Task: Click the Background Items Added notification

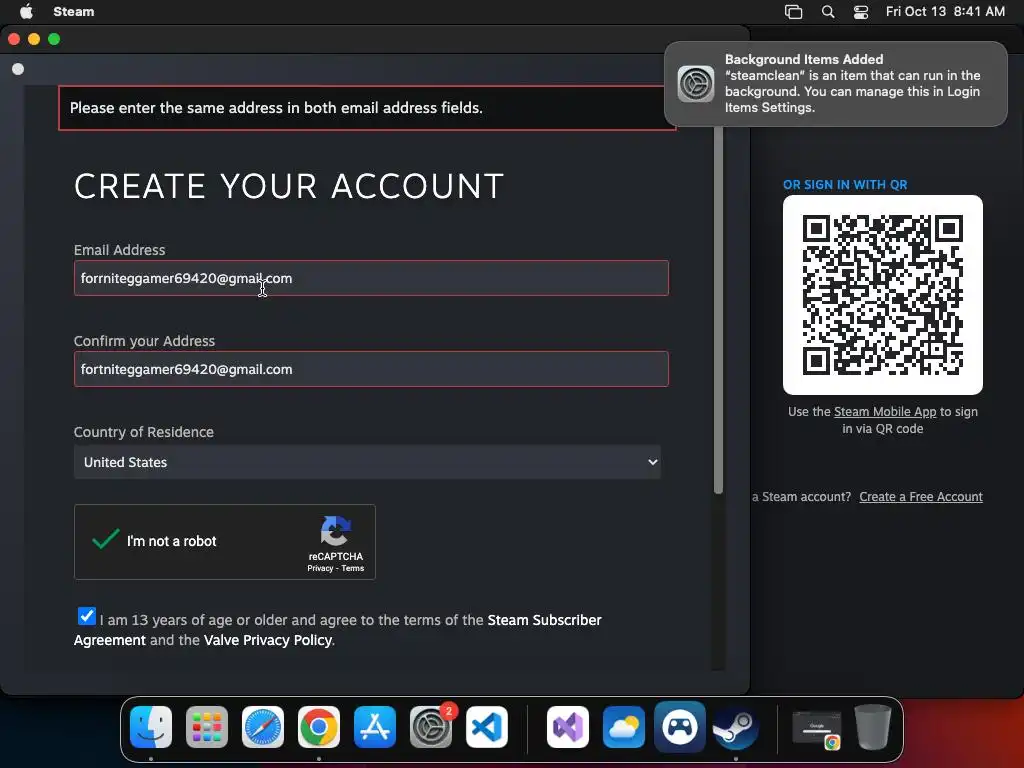Action: [x=836, y=84]
